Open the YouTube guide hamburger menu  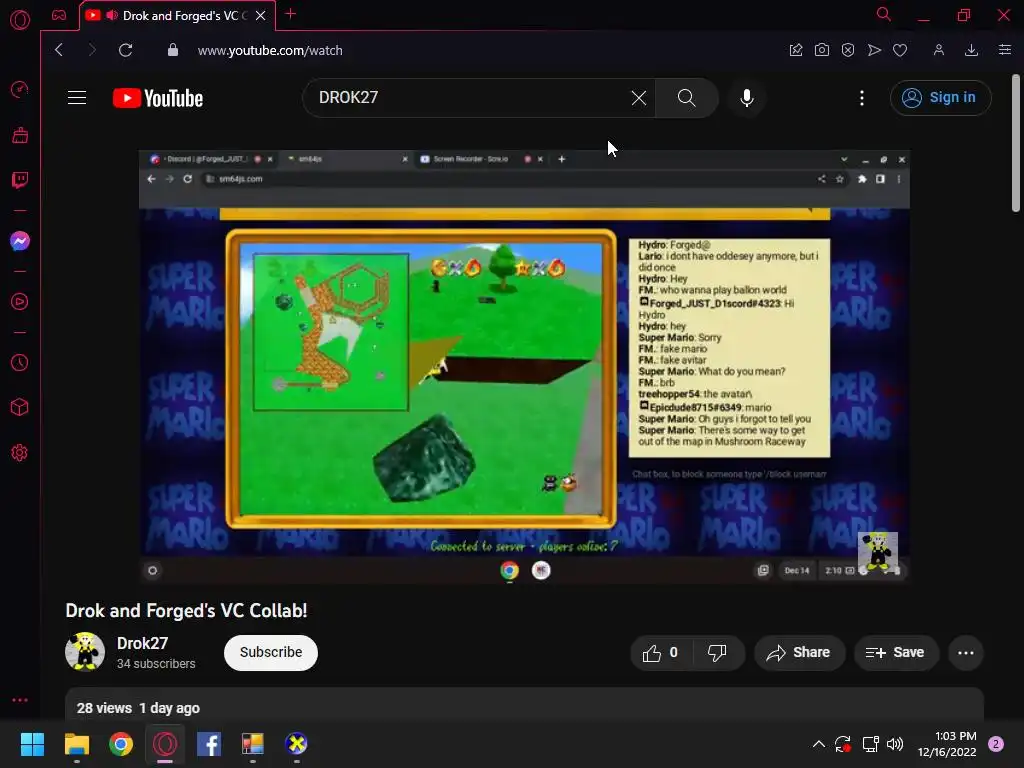pyautogui.click(x=77, y=98)
